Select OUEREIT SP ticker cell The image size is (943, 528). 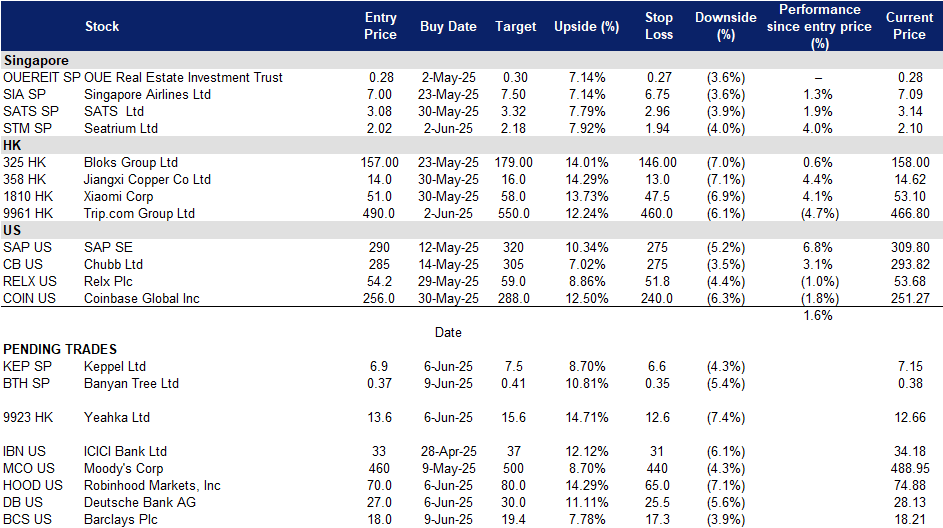point(41,78)
